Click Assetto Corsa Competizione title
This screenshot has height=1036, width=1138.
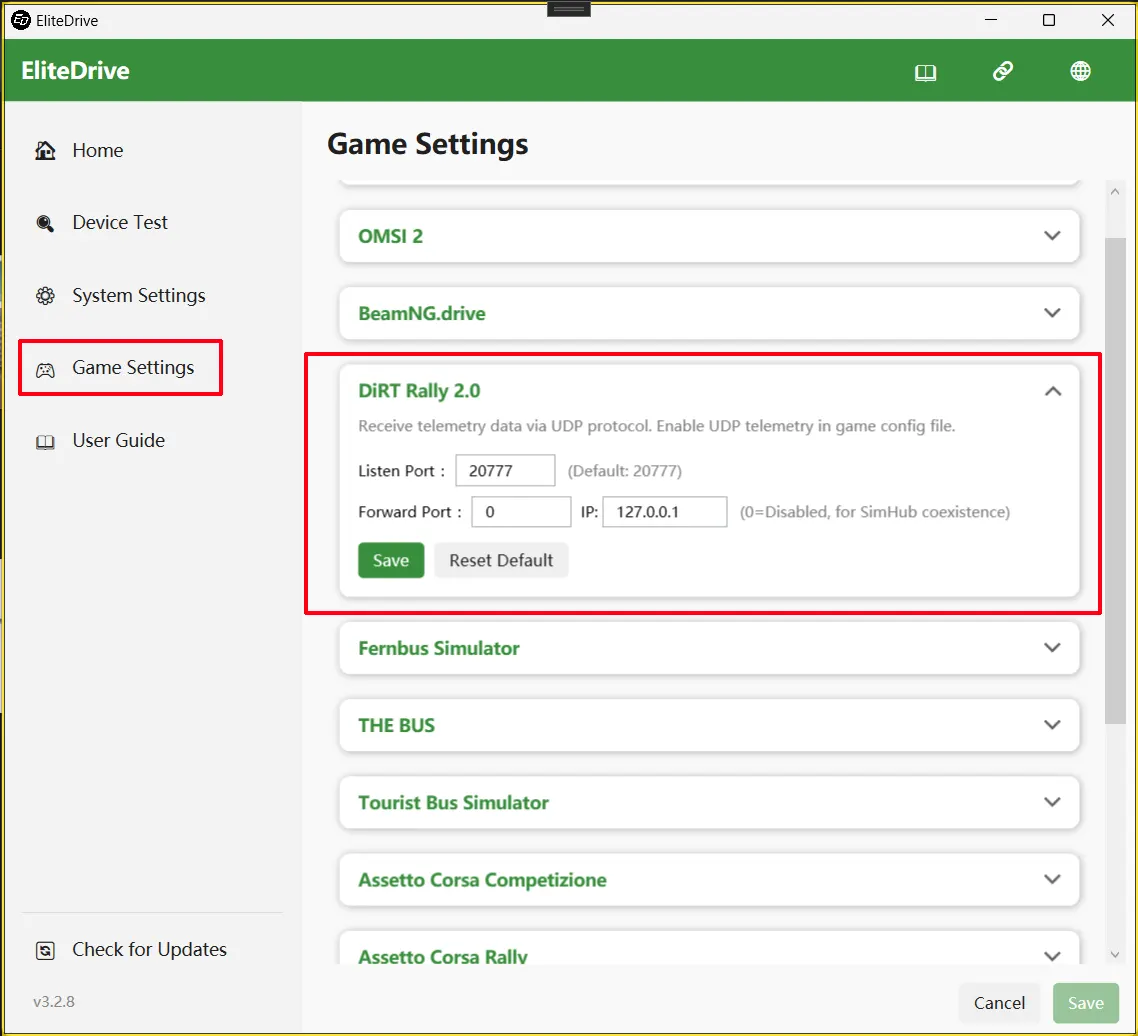(482, 880)
